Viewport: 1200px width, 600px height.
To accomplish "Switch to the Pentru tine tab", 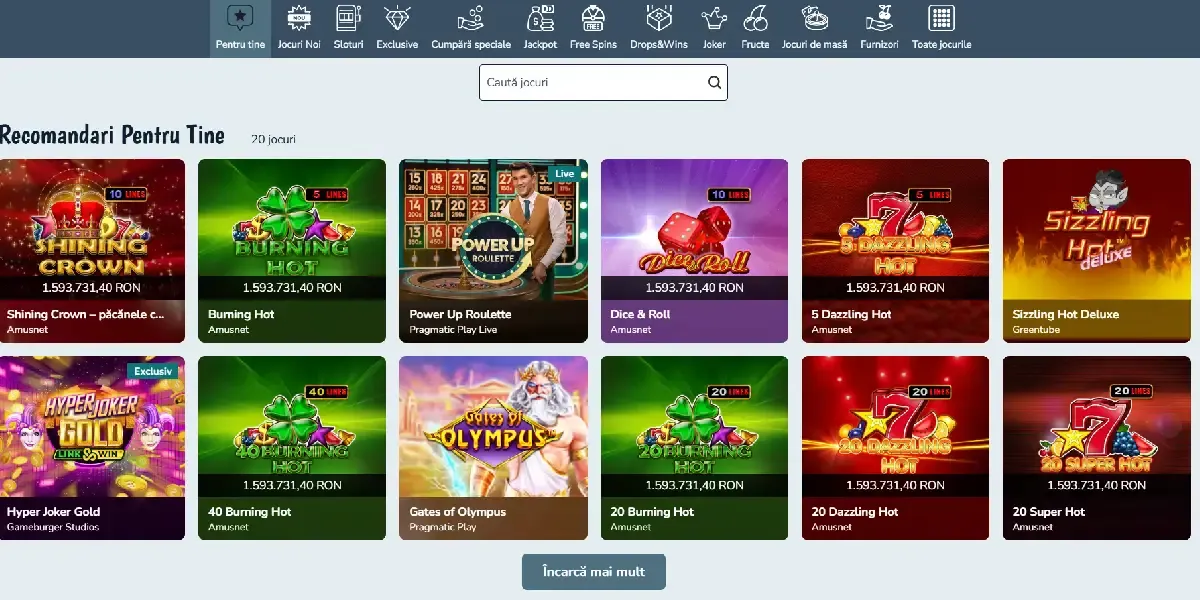I will pos(240,29).
